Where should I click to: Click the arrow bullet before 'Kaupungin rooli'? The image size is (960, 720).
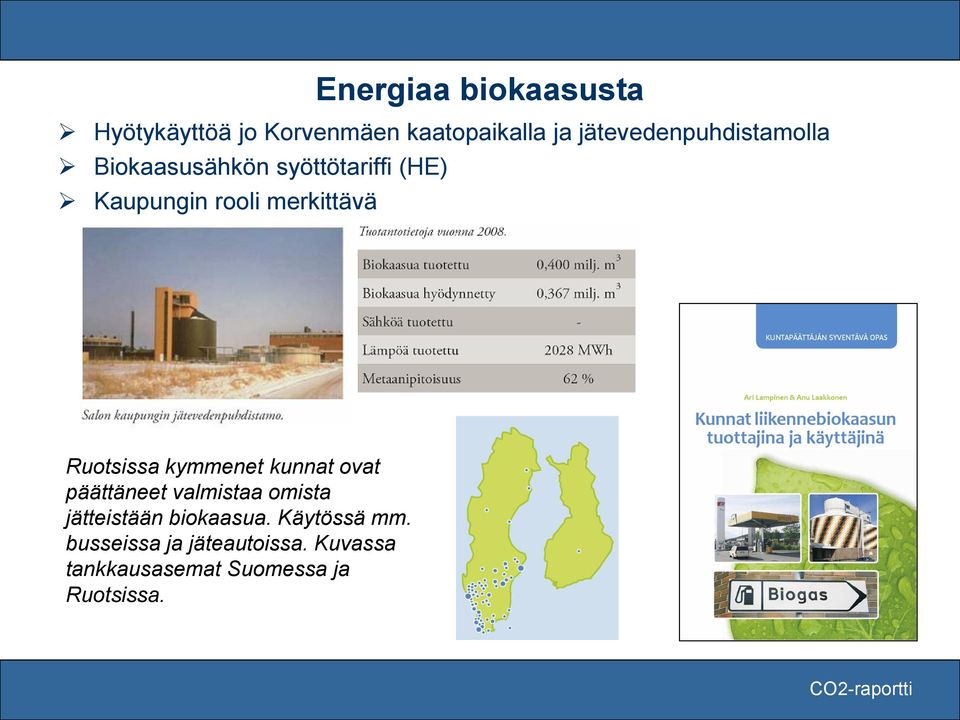[67, 201]
